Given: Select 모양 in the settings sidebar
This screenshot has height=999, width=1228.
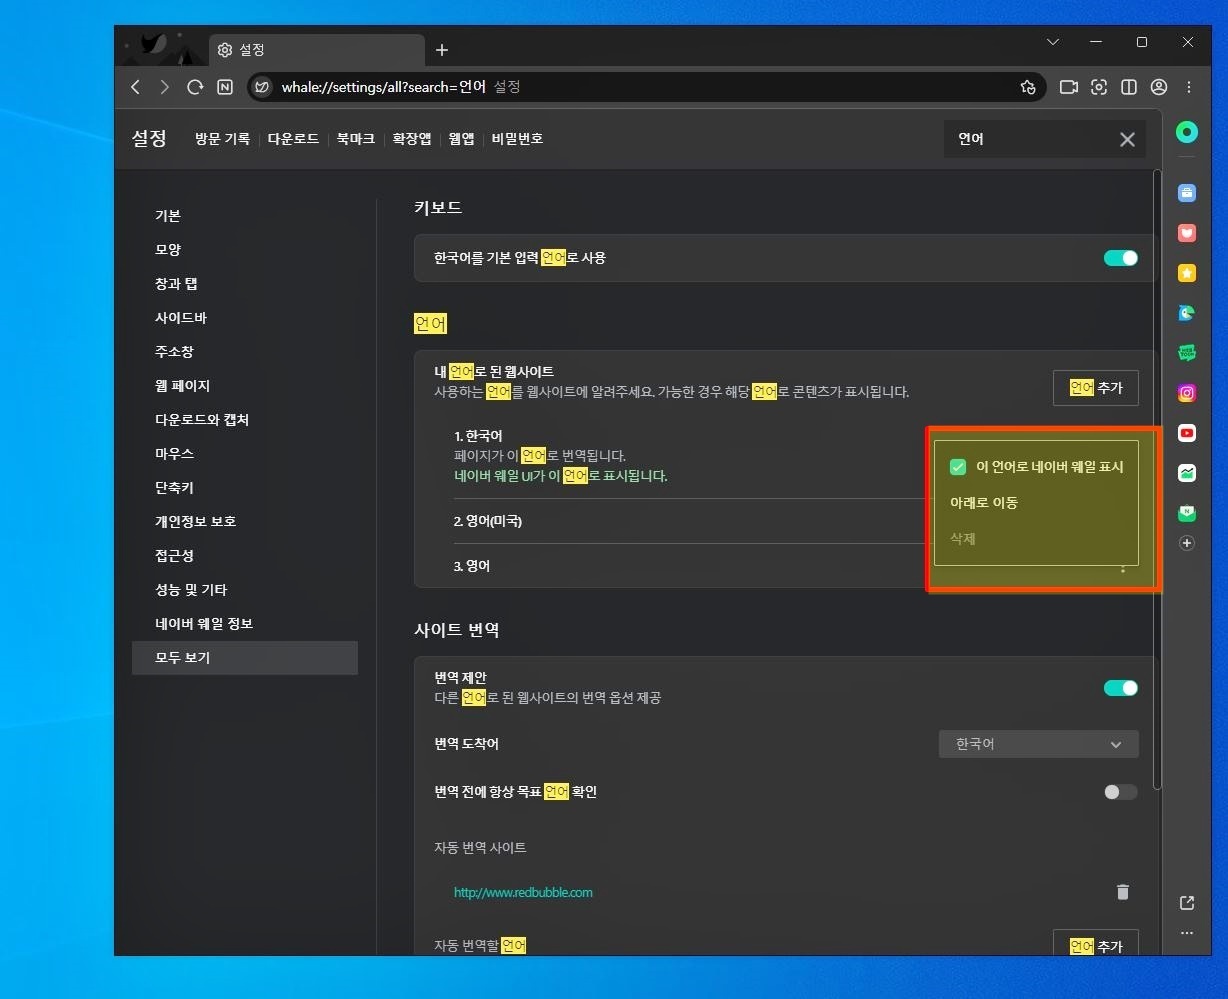Looking at the screenshot, I should click(x=168, y=250).
